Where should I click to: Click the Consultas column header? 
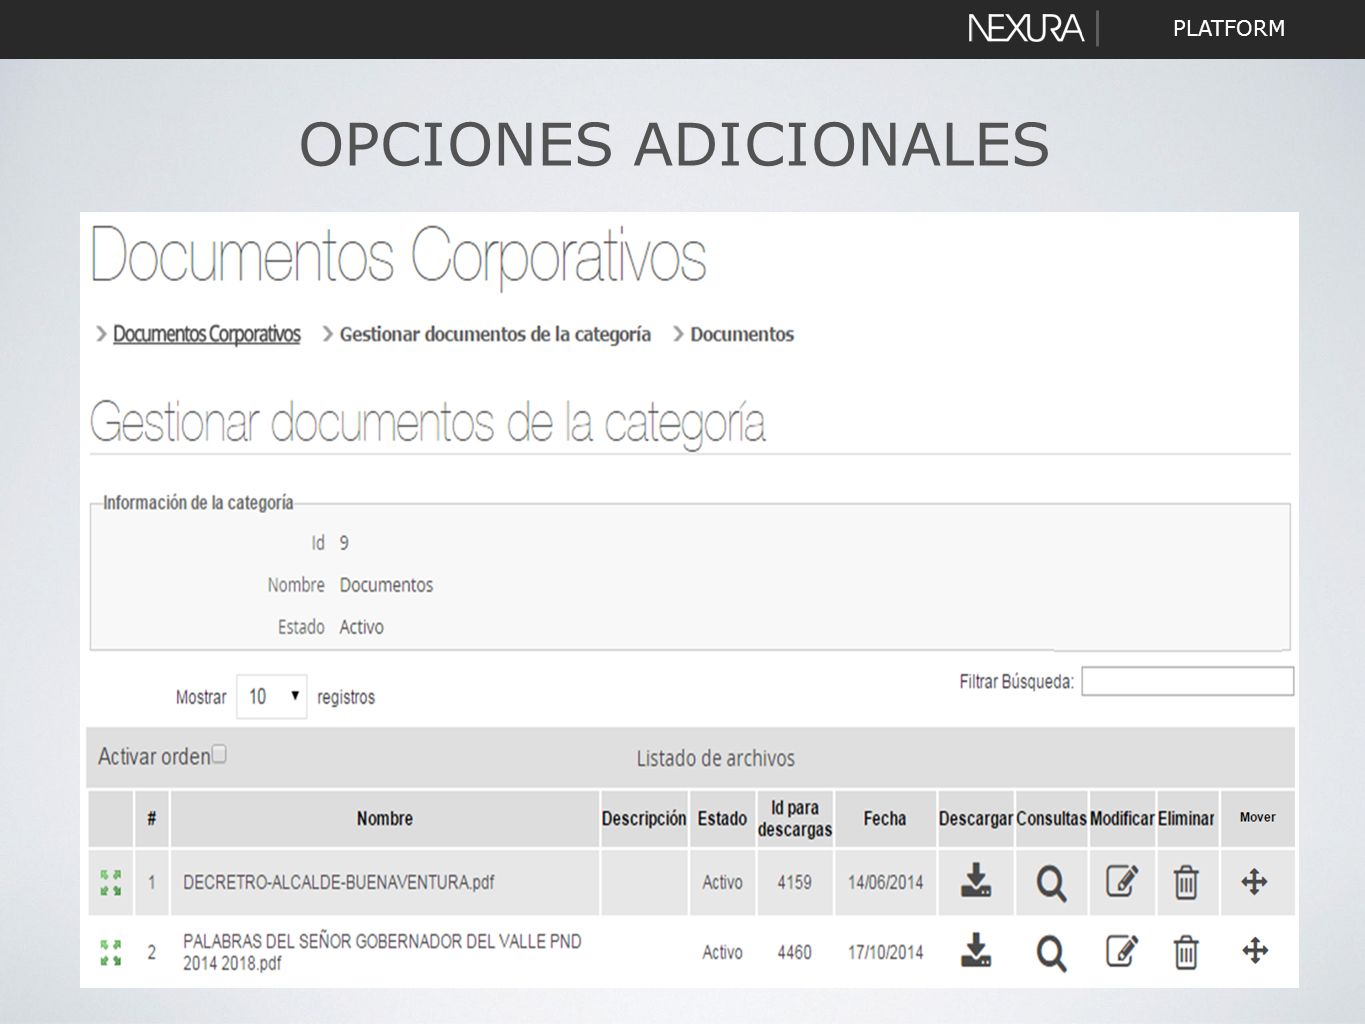point(1051,818)
